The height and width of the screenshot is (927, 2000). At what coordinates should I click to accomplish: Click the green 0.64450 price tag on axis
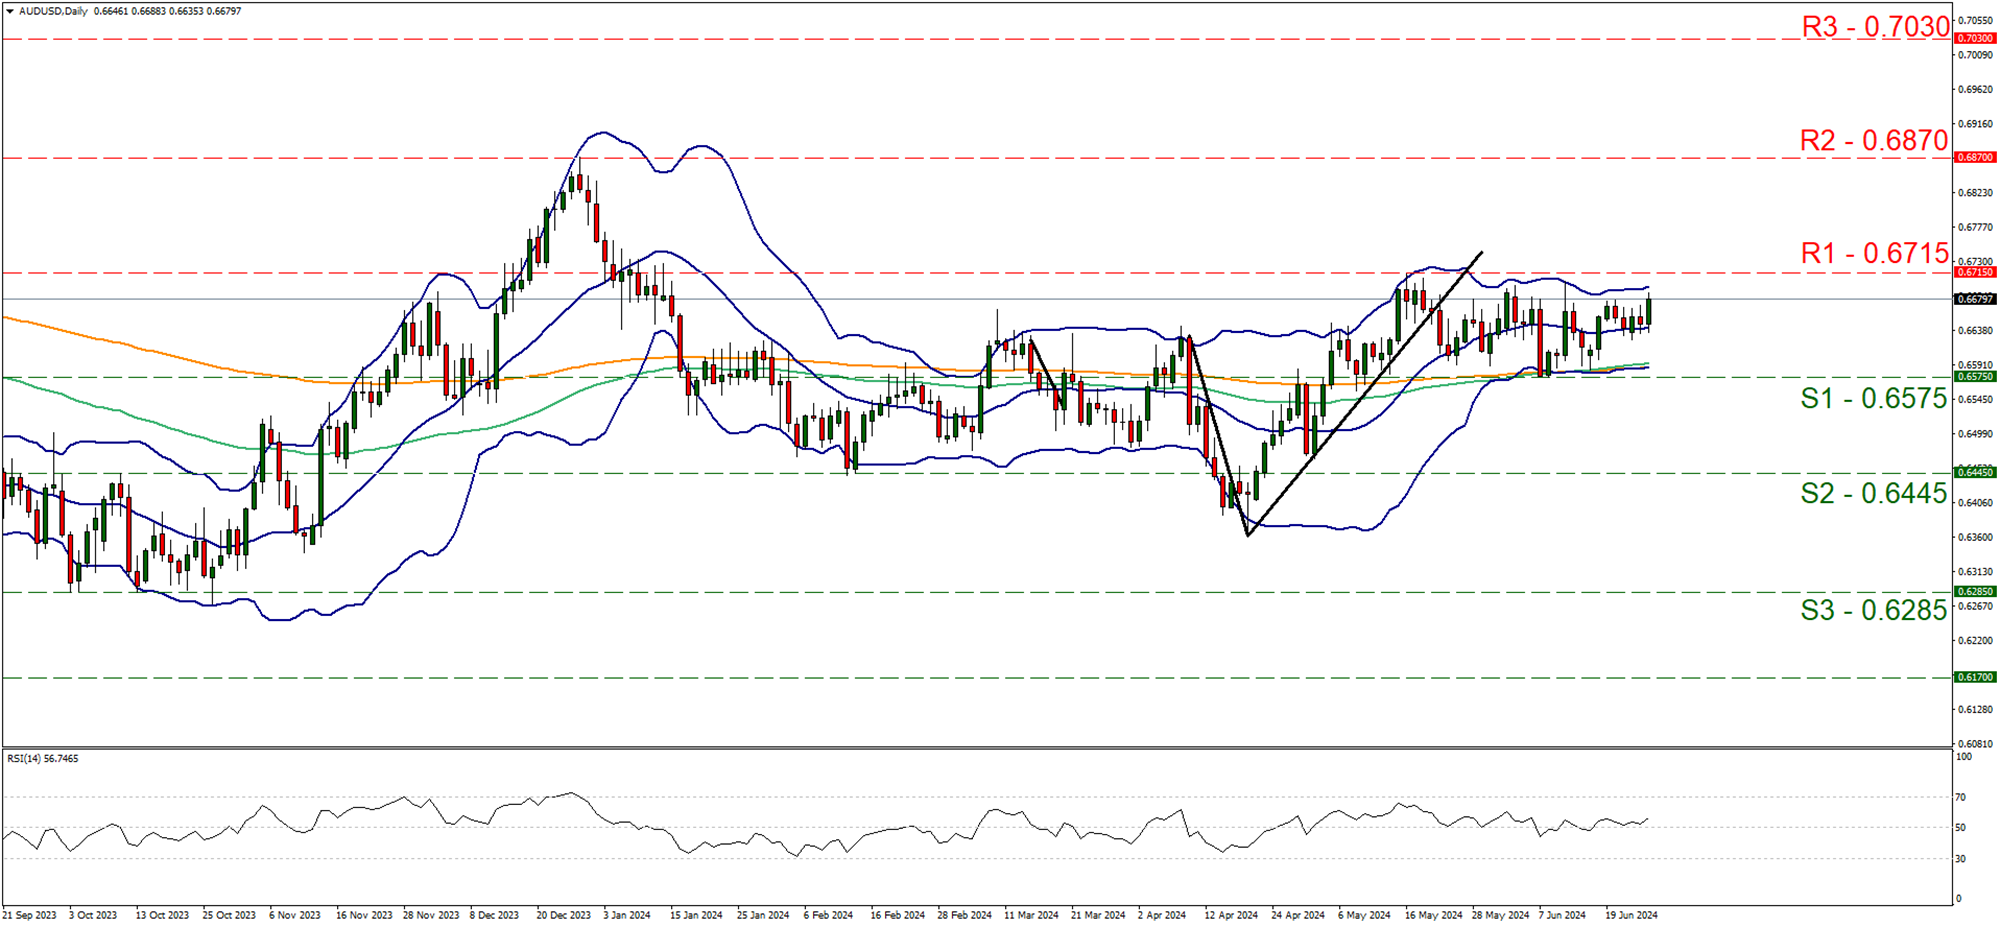tap(1975, 473)
